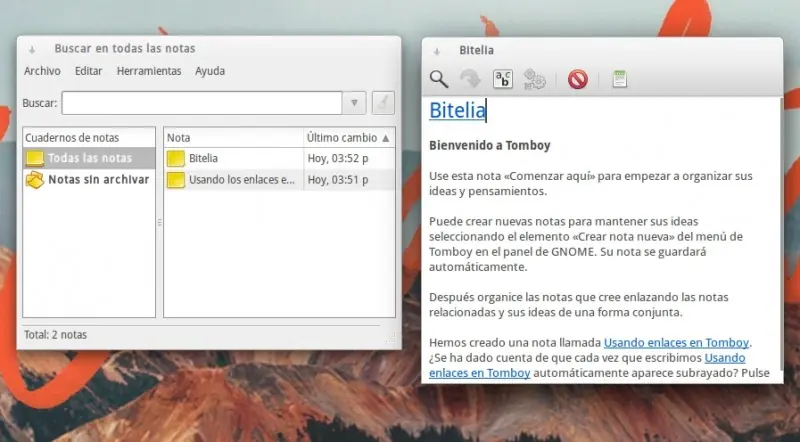Click the 'Usando los enlaces' note icon
This screenshot has height=442, width=800.
(176, 180)
